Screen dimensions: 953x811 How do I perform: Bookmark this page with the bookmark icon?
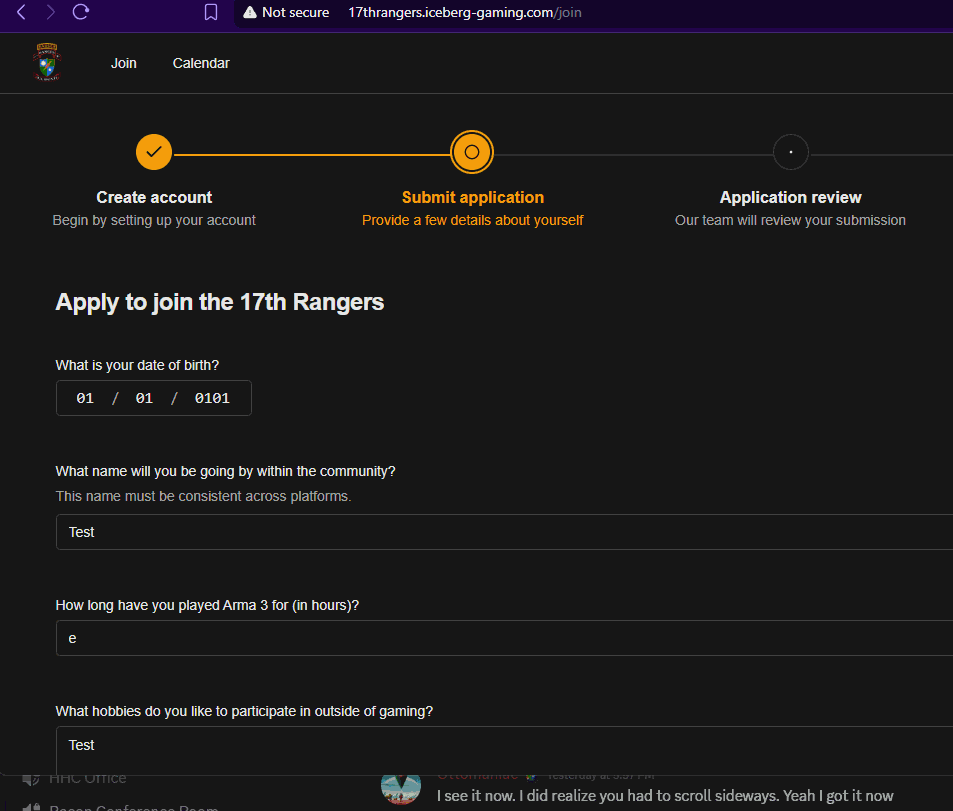point(211,13)
